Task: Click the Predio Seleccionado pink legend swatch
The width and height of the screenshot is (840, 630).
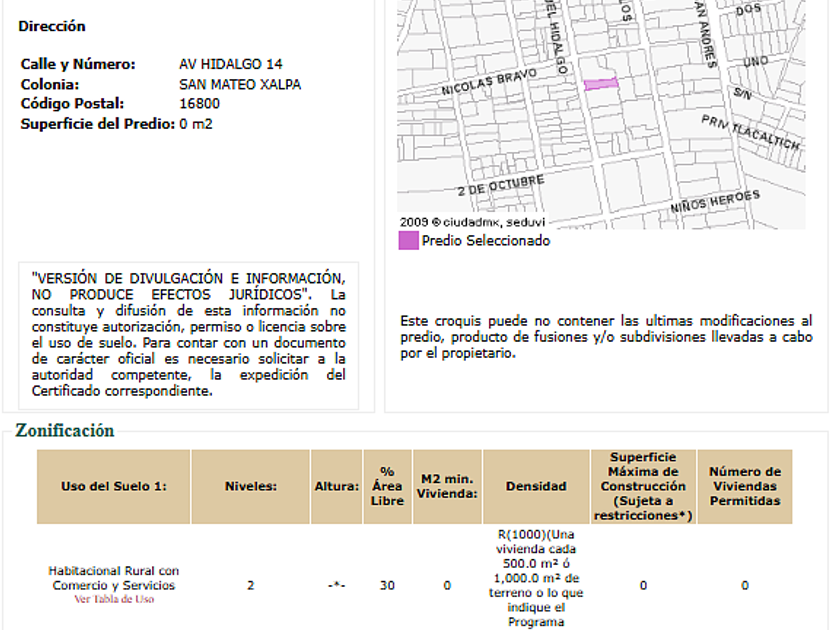Action: click(x=408, y=241)
